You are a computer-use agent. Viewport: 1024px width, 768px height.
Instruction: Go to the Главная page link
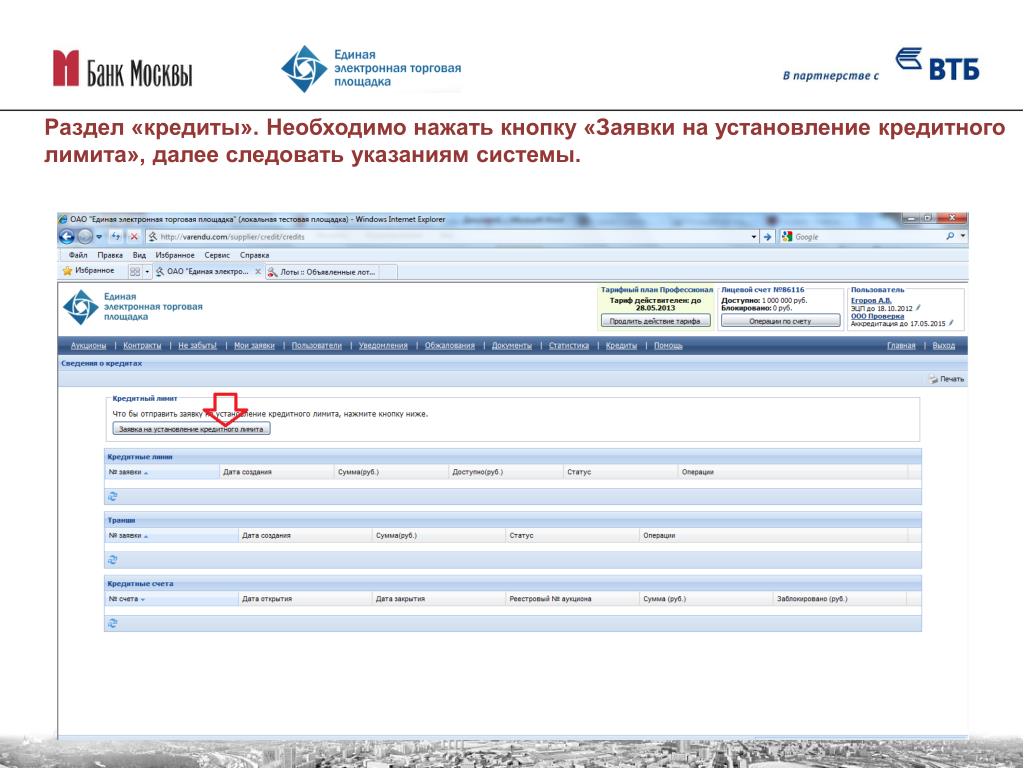[x=901, y=345]
